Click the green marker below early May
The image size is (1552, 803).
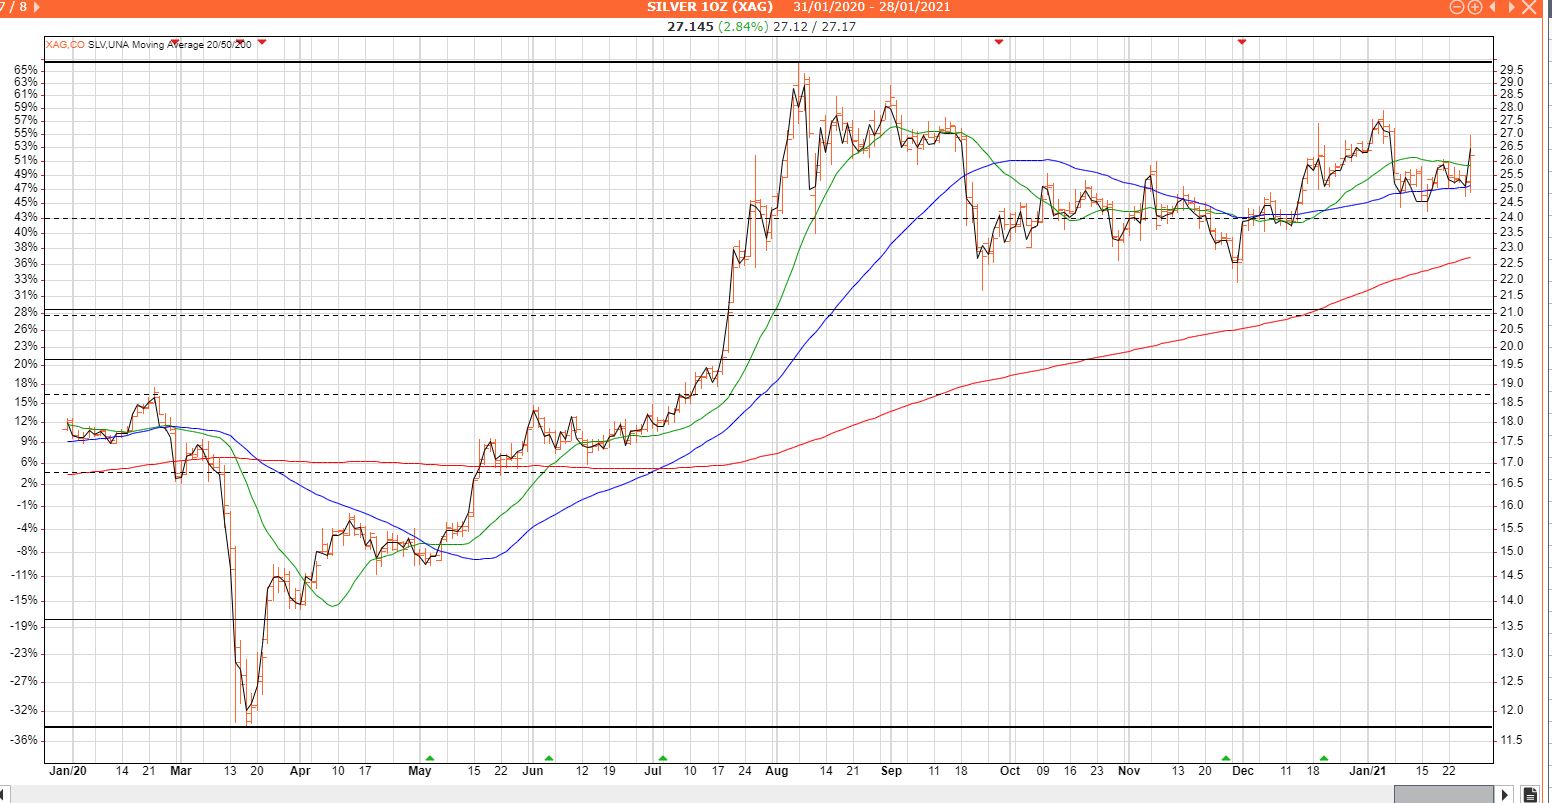pos(430,759)
